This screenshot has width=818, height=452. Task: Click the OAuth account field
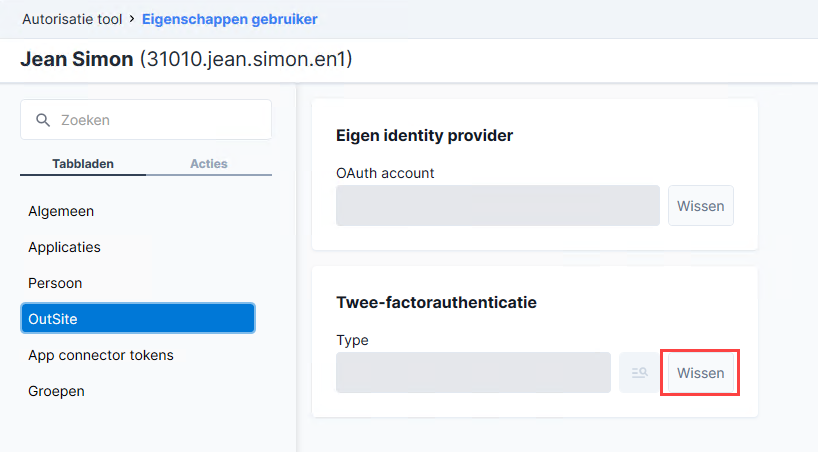498,206
